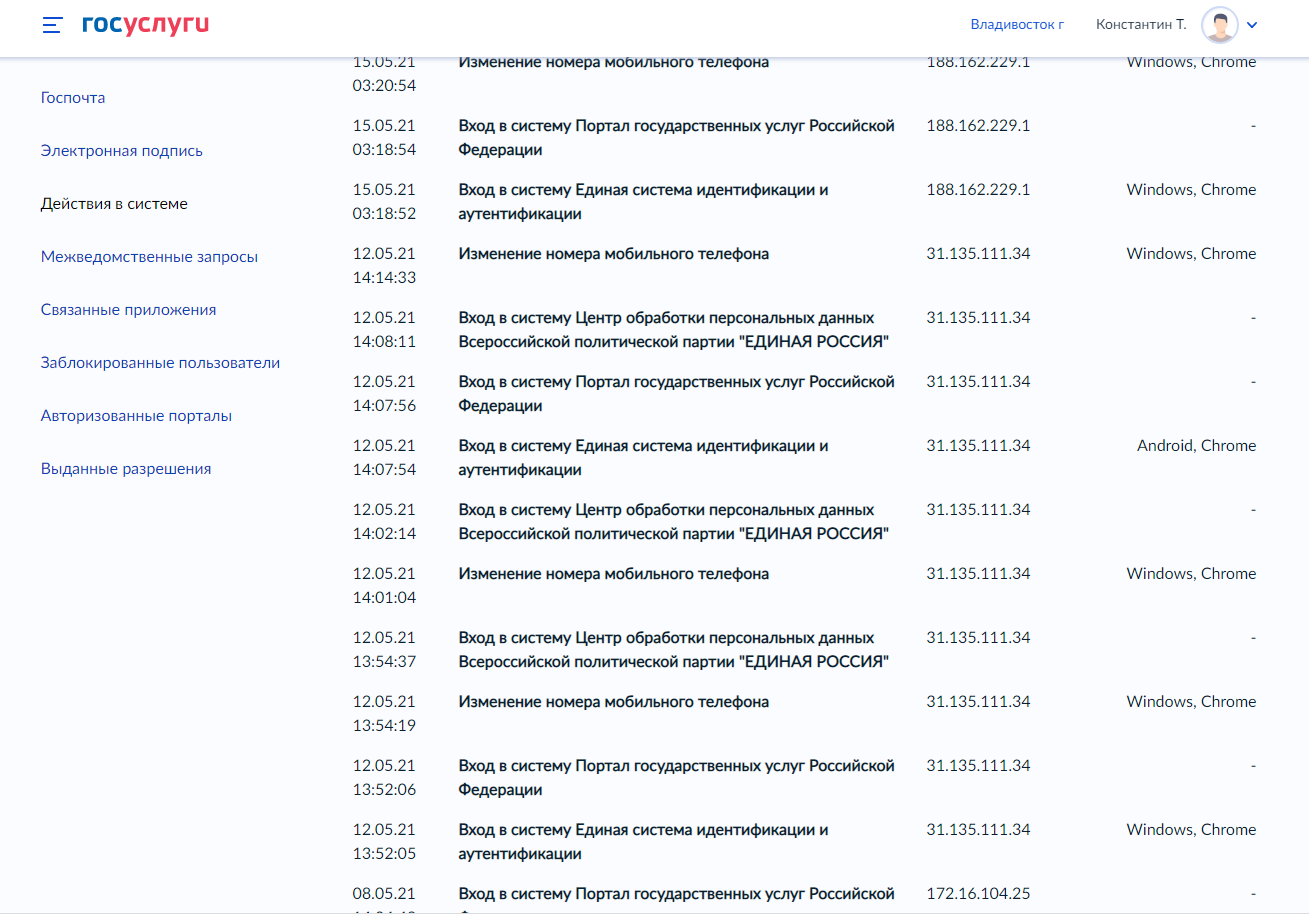Click the Госуслуги logo

(145, 25)
